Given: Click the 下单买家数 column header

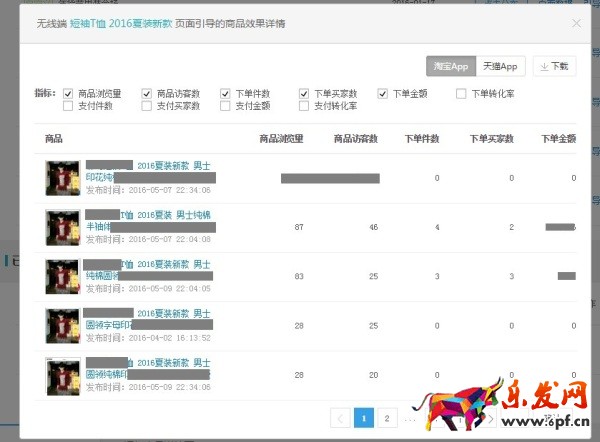Looking at the screenshot, I should click(492, 139).
